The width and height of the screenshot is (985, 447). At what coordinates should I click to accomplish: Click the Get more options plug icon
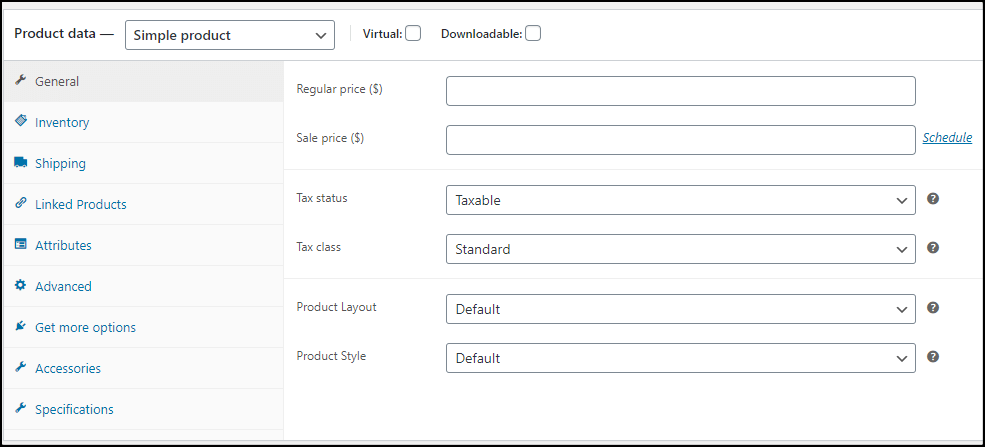click(x=20, y=326)
